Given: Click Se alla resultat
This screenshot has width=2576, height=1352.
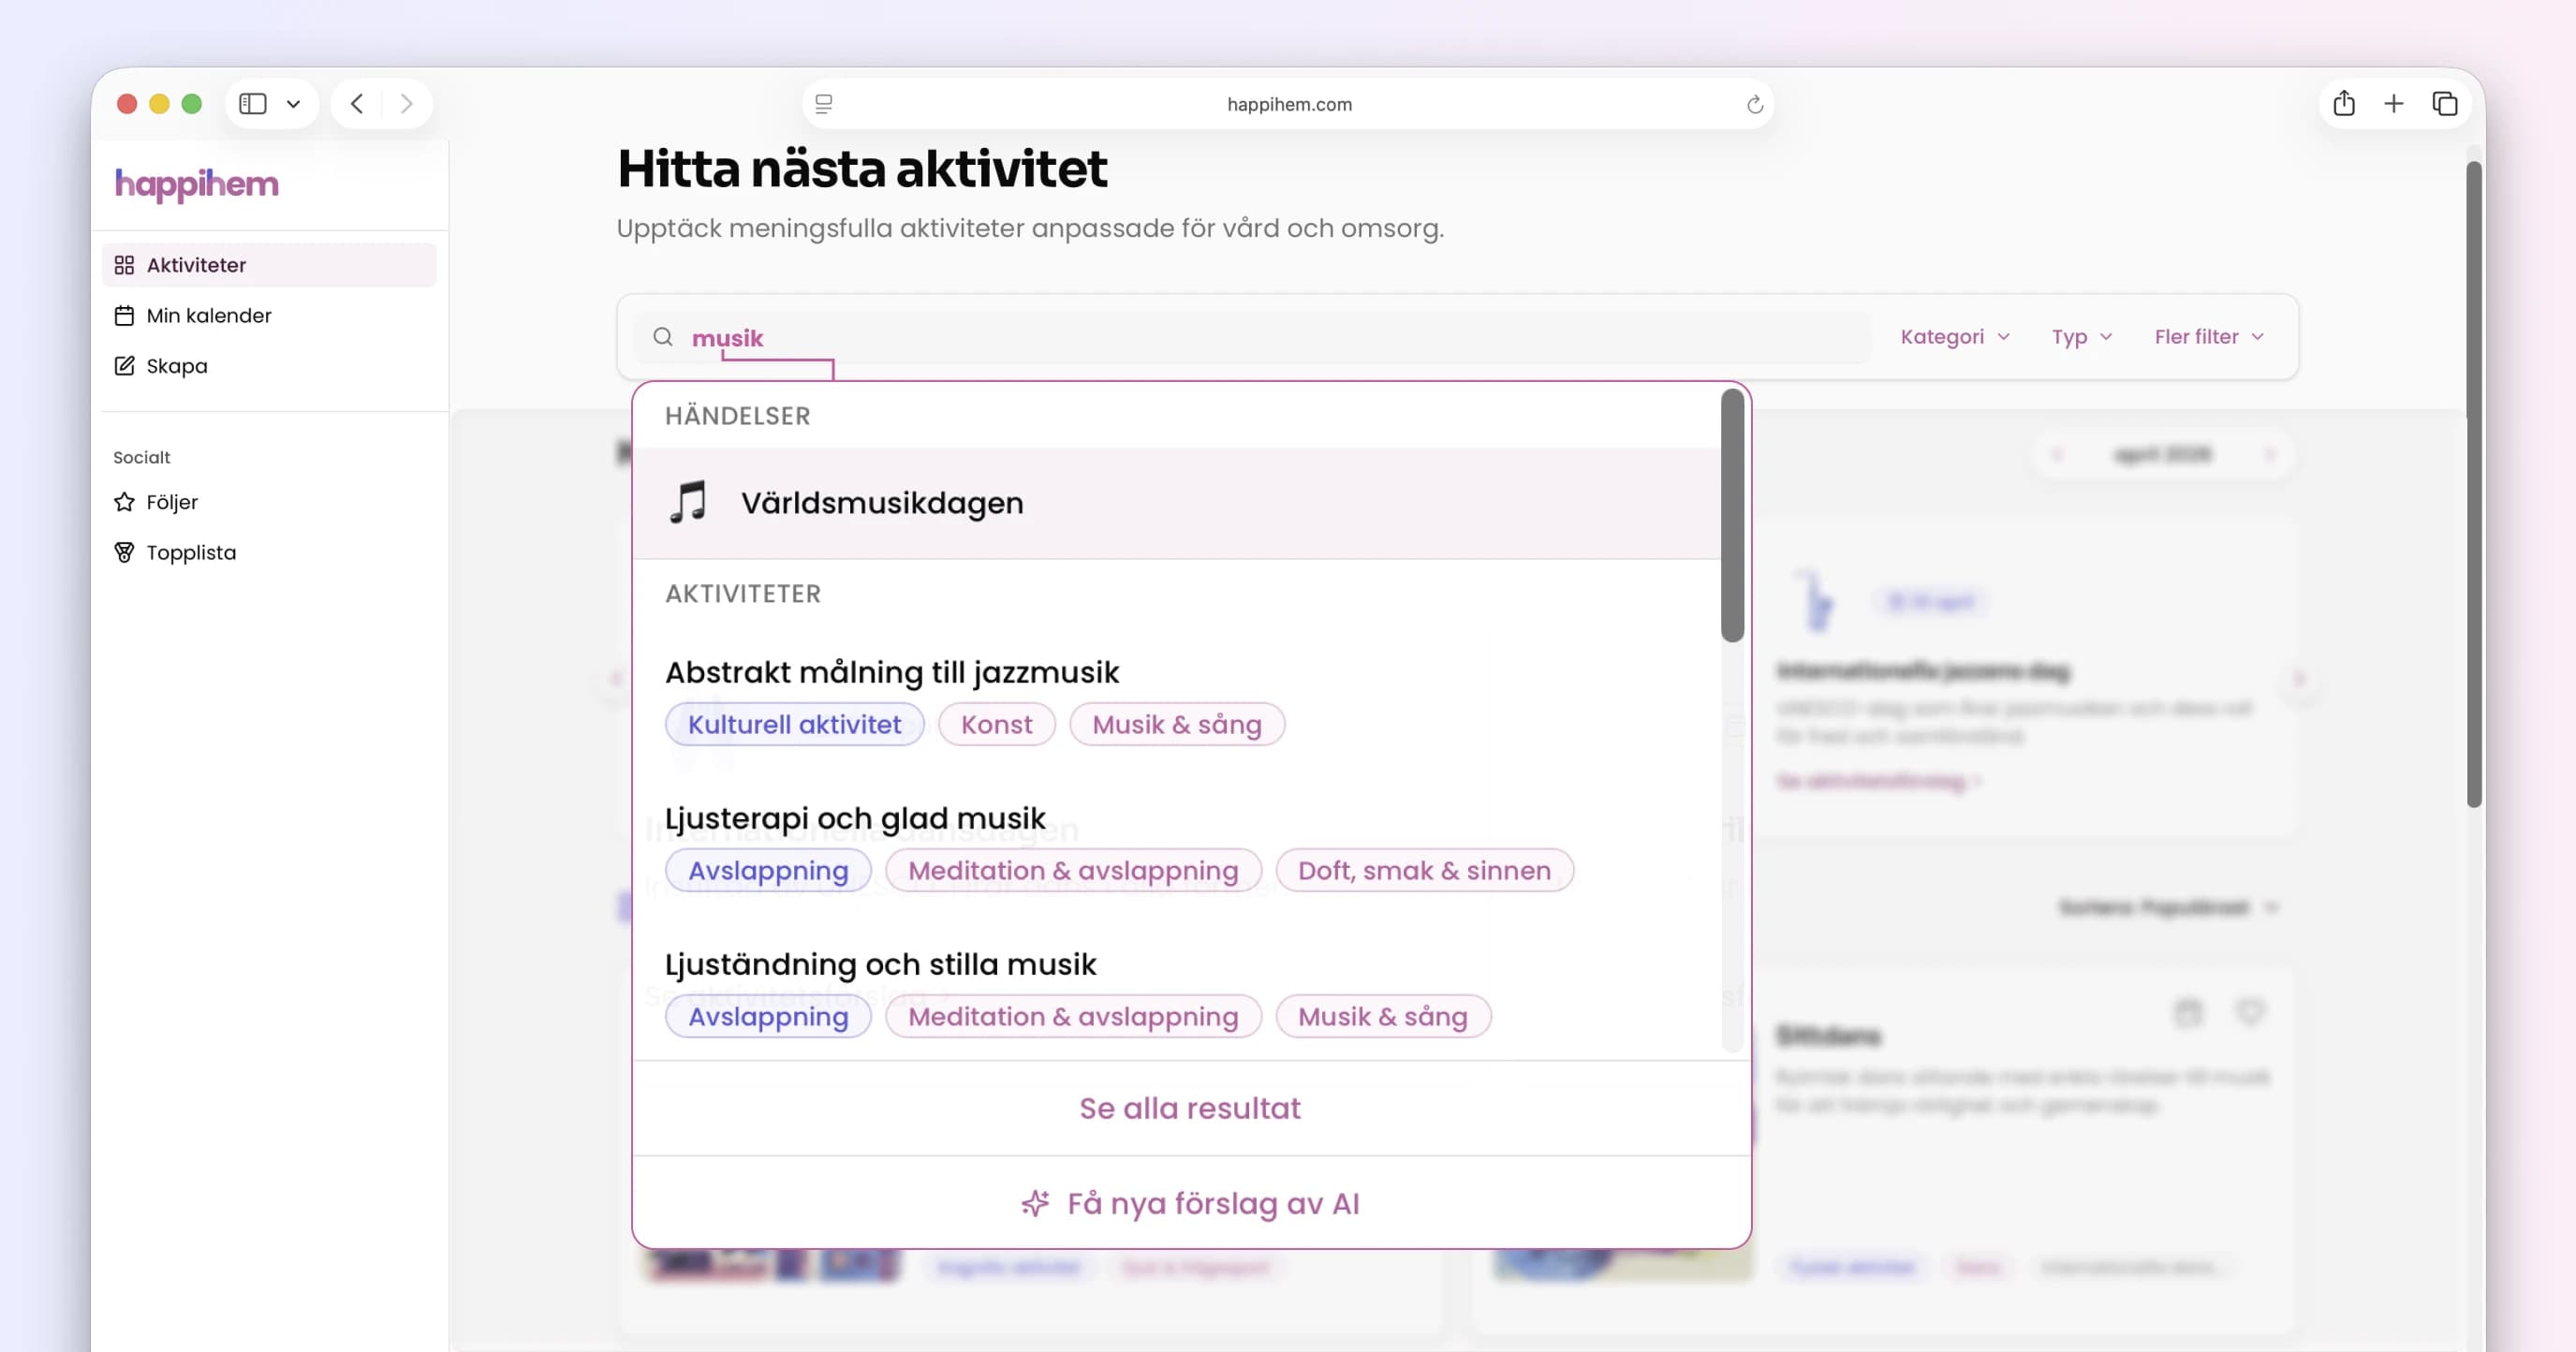Looking at the screenshot, I should [1190, 1107].
